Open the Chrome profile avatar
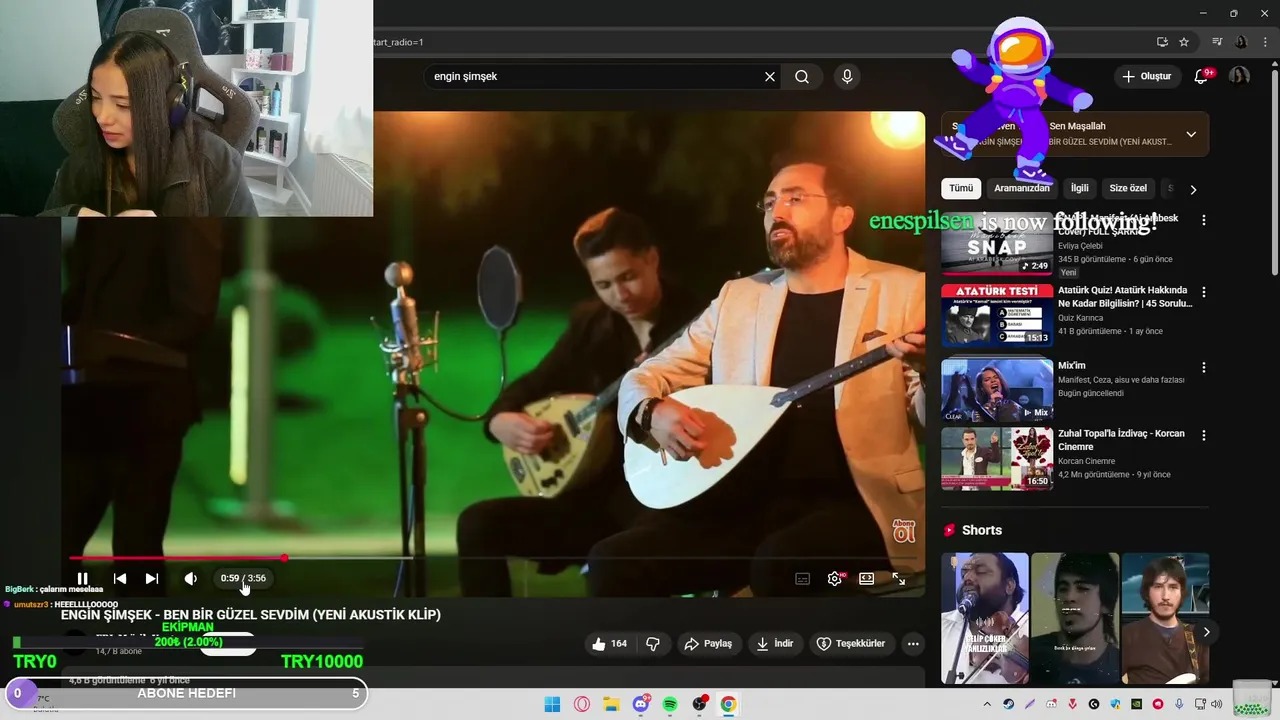Screen dimensions: 1280x720 tap(1242, 42)
